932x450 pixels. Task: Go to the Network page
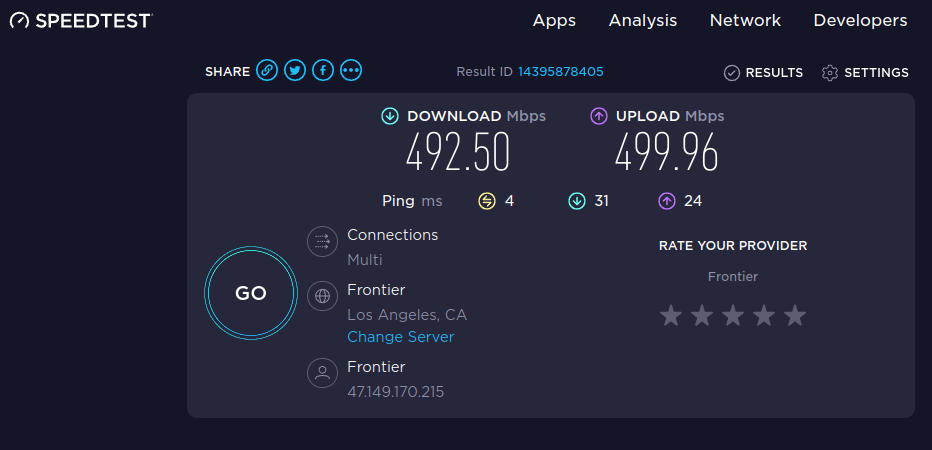pyautogui.click(x=745, y=20)
